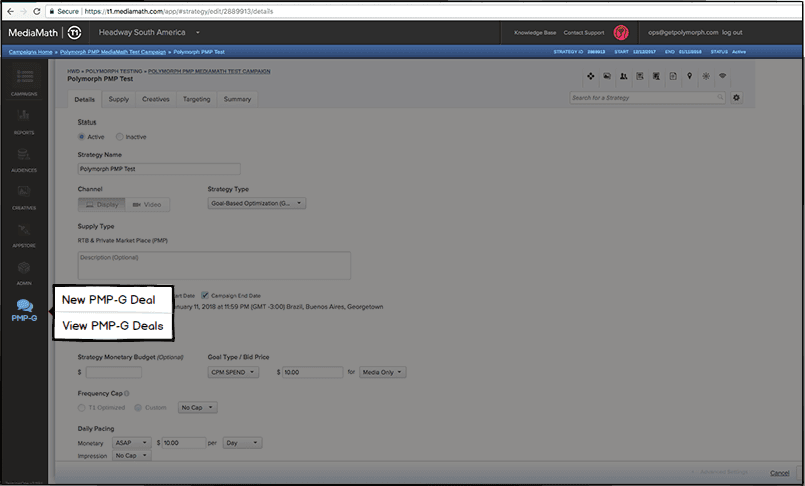Switch channel to Display
The image size is (805, 486).
point(102,204)
